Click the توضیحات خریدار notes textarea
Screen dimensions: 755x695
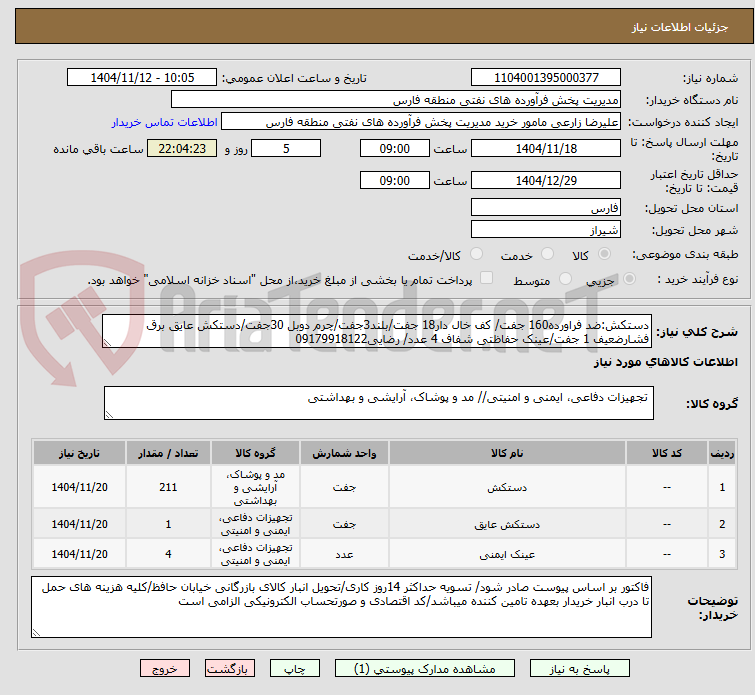tap(341, 607)
